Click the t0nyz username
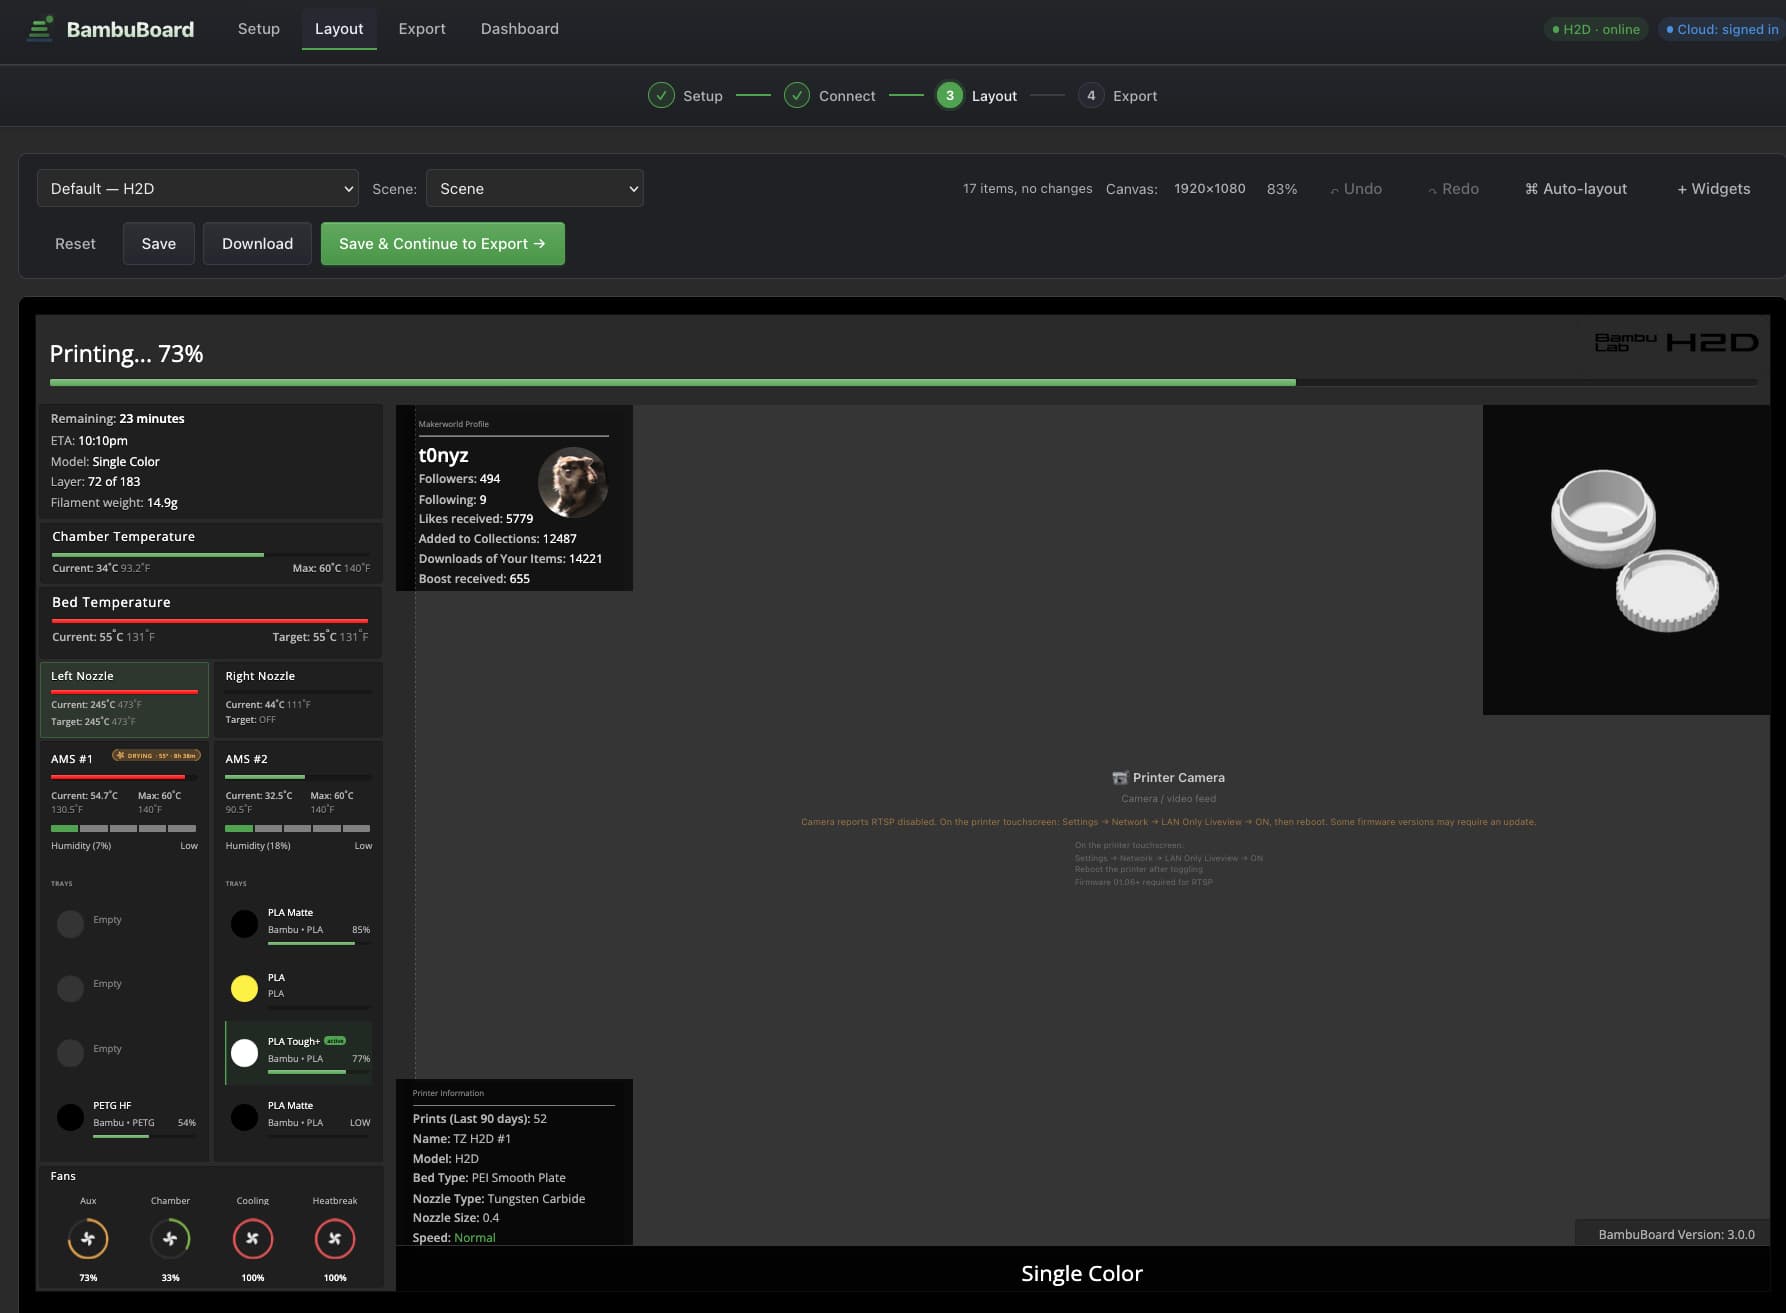 pos(443,455)
